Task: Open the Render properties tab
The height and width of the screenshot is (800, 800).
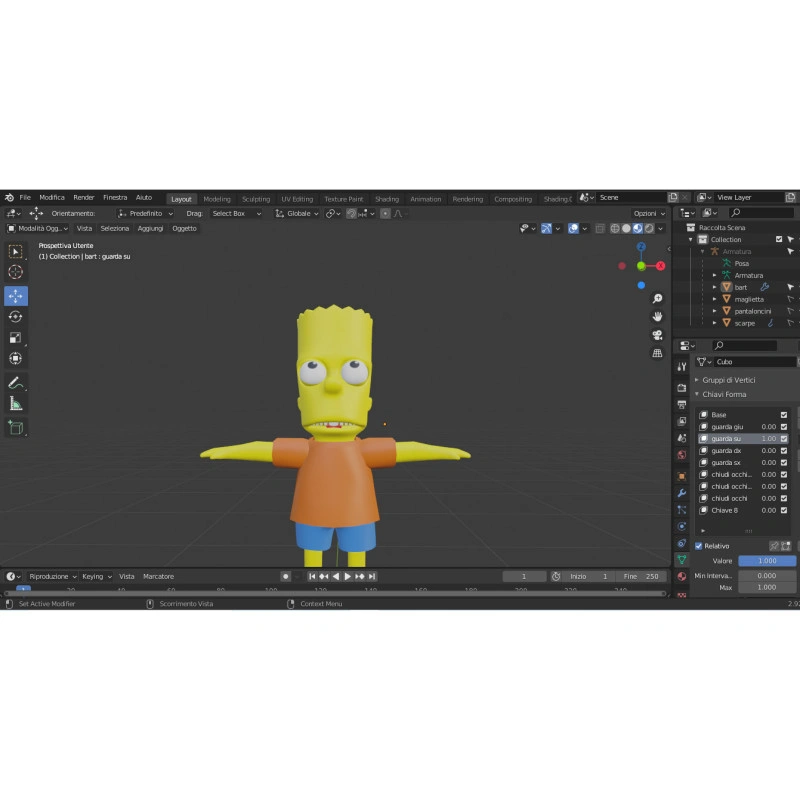Action: pyautogui.click(x=682, y=388)
